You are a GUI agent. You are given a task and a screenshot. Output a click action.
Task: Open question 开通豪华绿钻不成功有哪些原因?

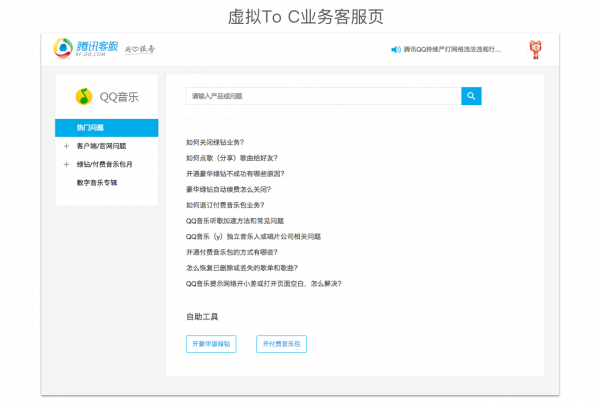(235, 174)
